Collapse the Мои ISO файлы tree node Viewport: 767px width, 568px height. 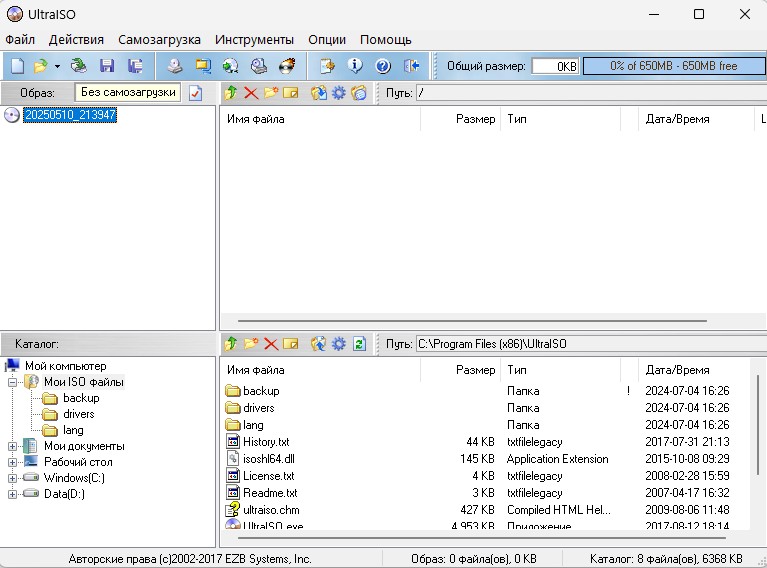point(13,382)
